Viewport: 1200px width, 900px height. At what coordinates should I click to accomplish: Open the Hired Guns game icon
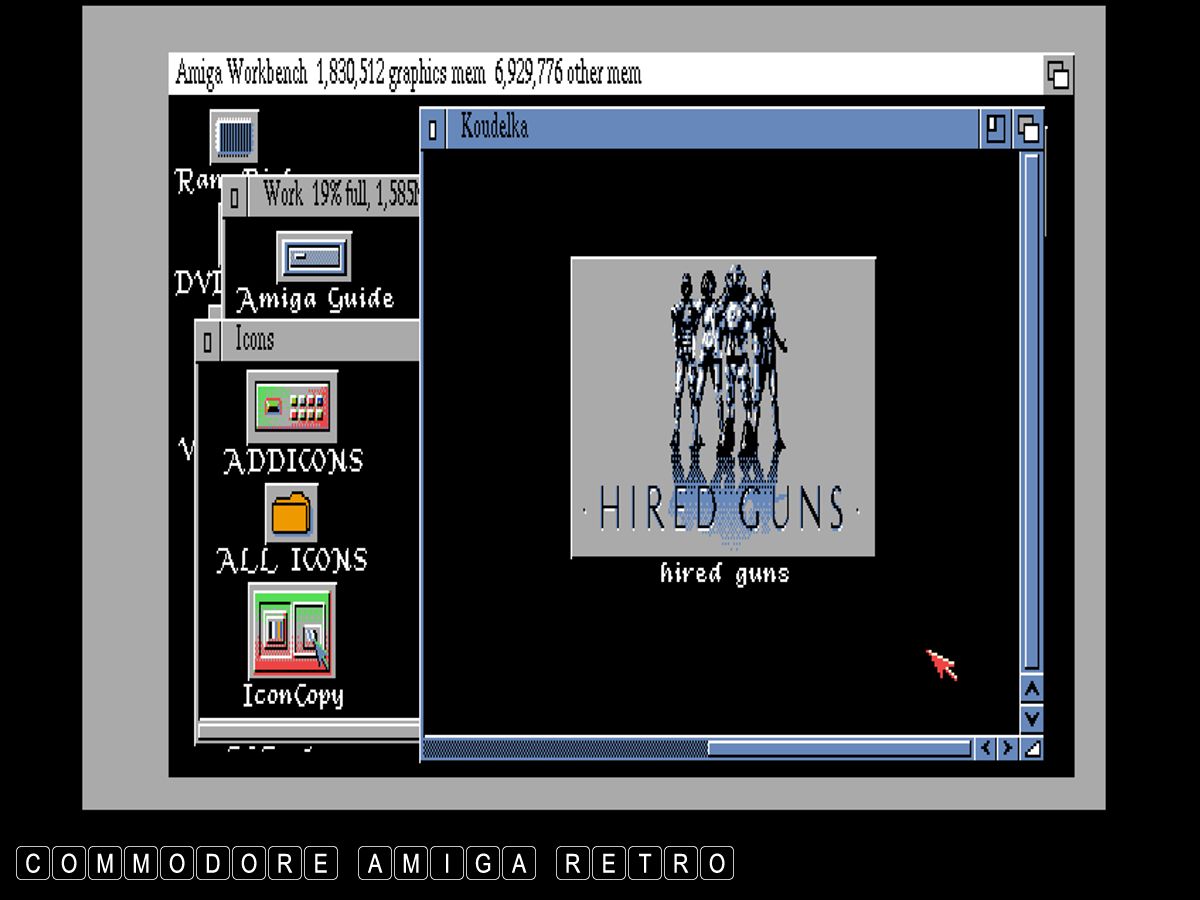(722, 407)
